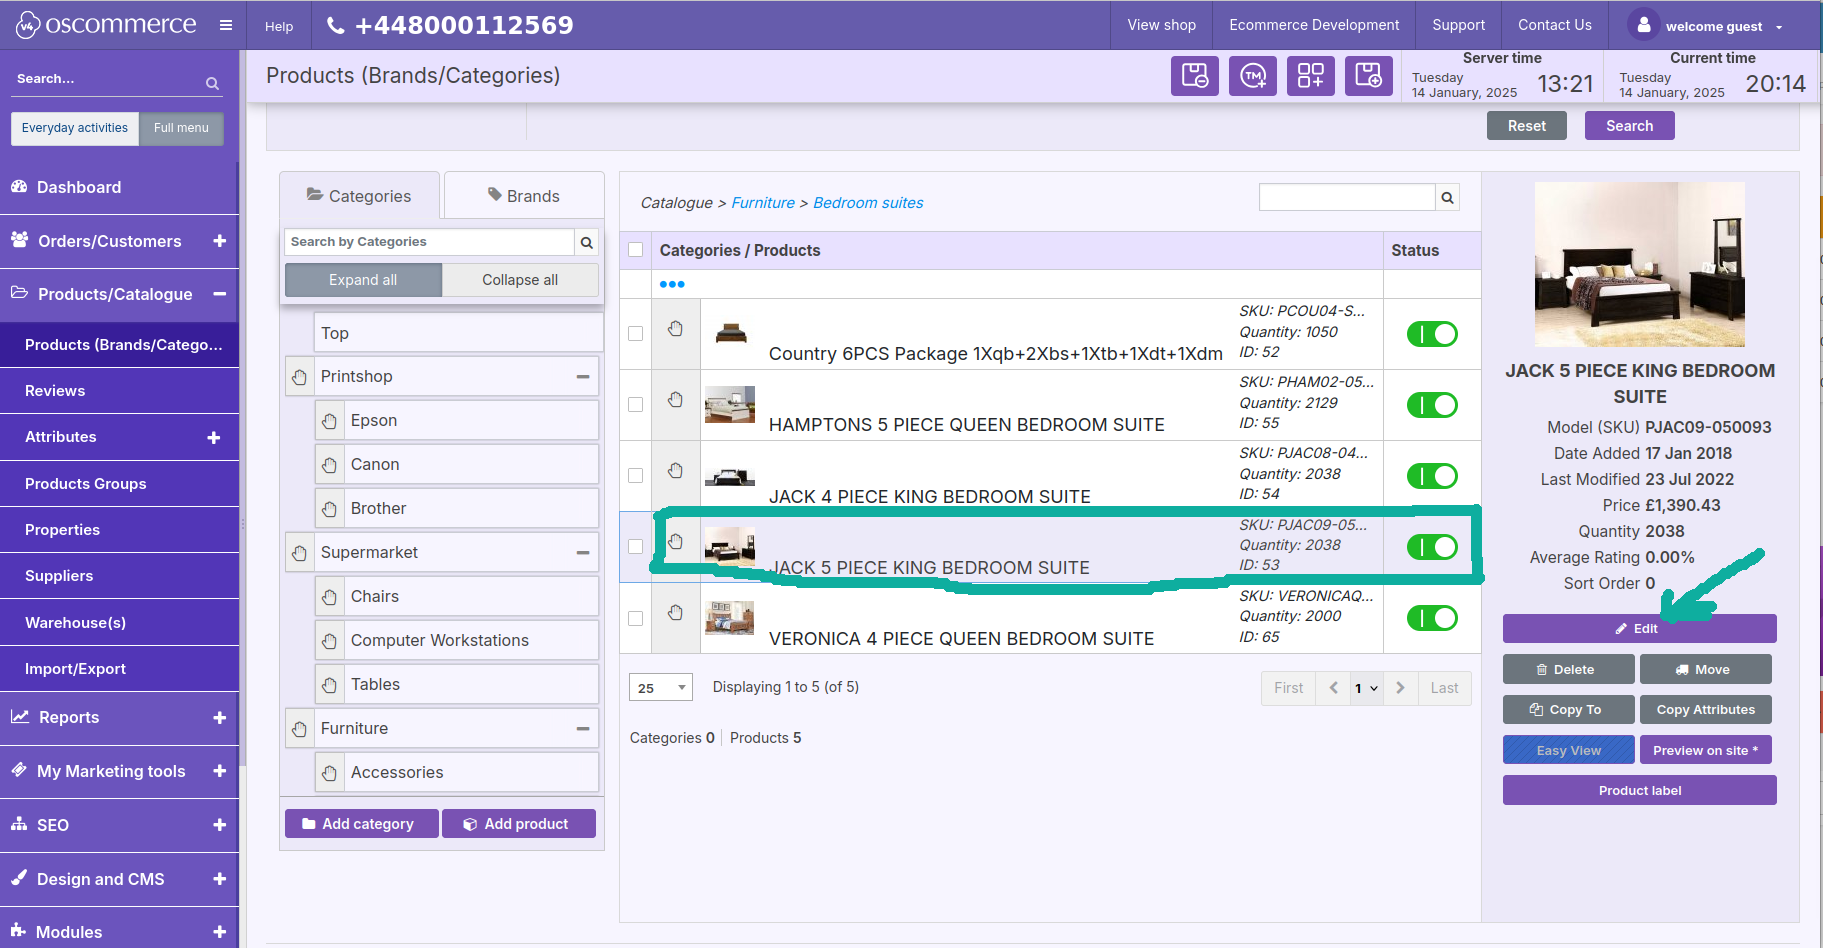1823x948 pixels.
Task: Click the drag handle icon for Canon
Action: point(329,465)
